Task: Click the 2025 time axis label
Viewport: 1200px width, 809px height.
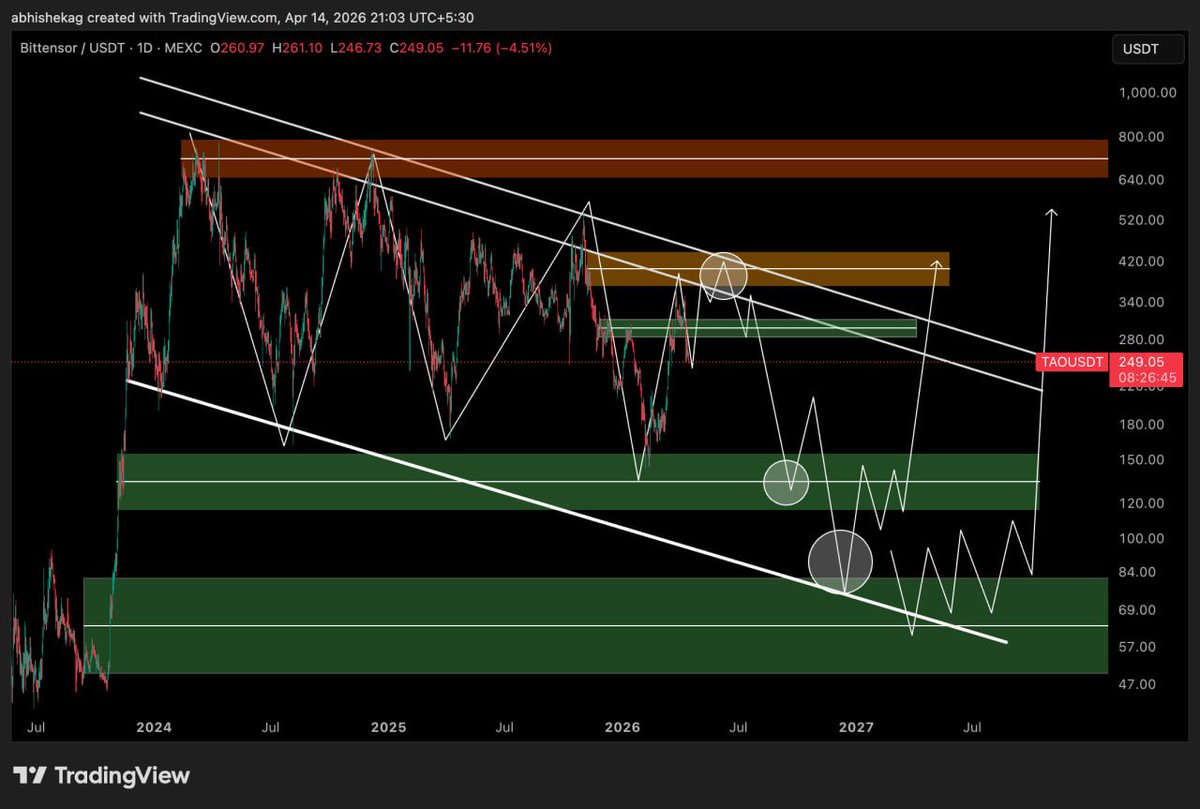Action: tap(389, 728)
